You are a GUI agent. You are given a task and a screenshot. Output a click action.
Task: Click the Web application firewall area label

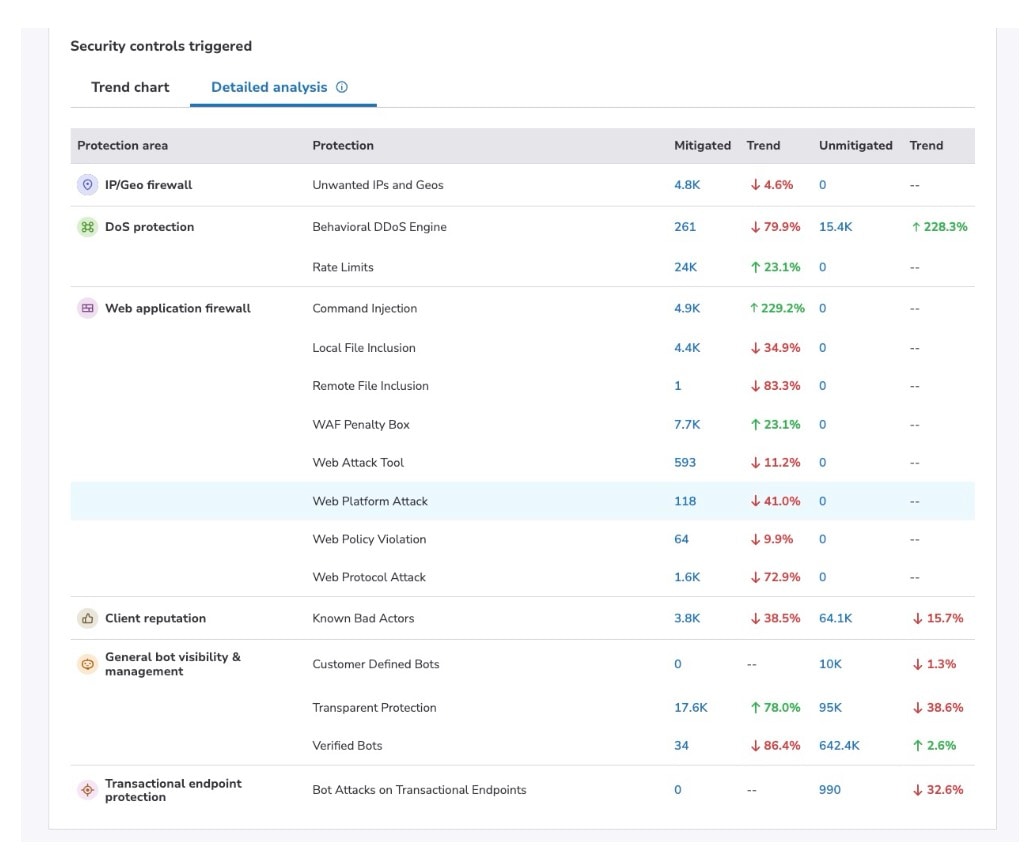[178, 308]
